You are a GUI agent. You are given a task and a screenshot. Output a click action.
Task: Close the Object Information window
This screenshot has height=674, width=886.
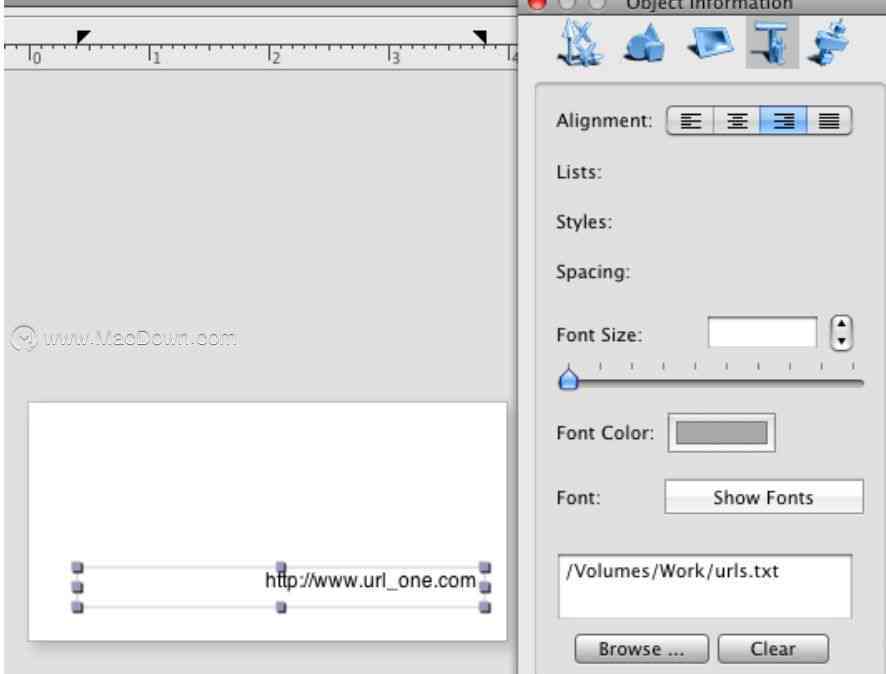pos(536,4)
